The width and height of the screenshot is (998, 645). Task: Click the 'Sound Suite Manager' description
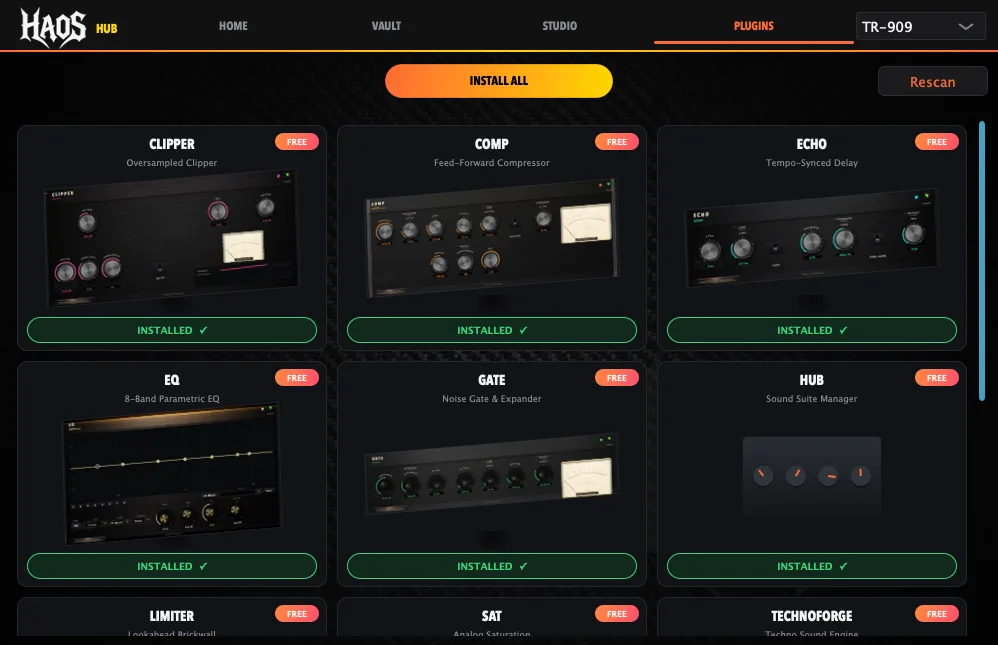tap(812, 399)
